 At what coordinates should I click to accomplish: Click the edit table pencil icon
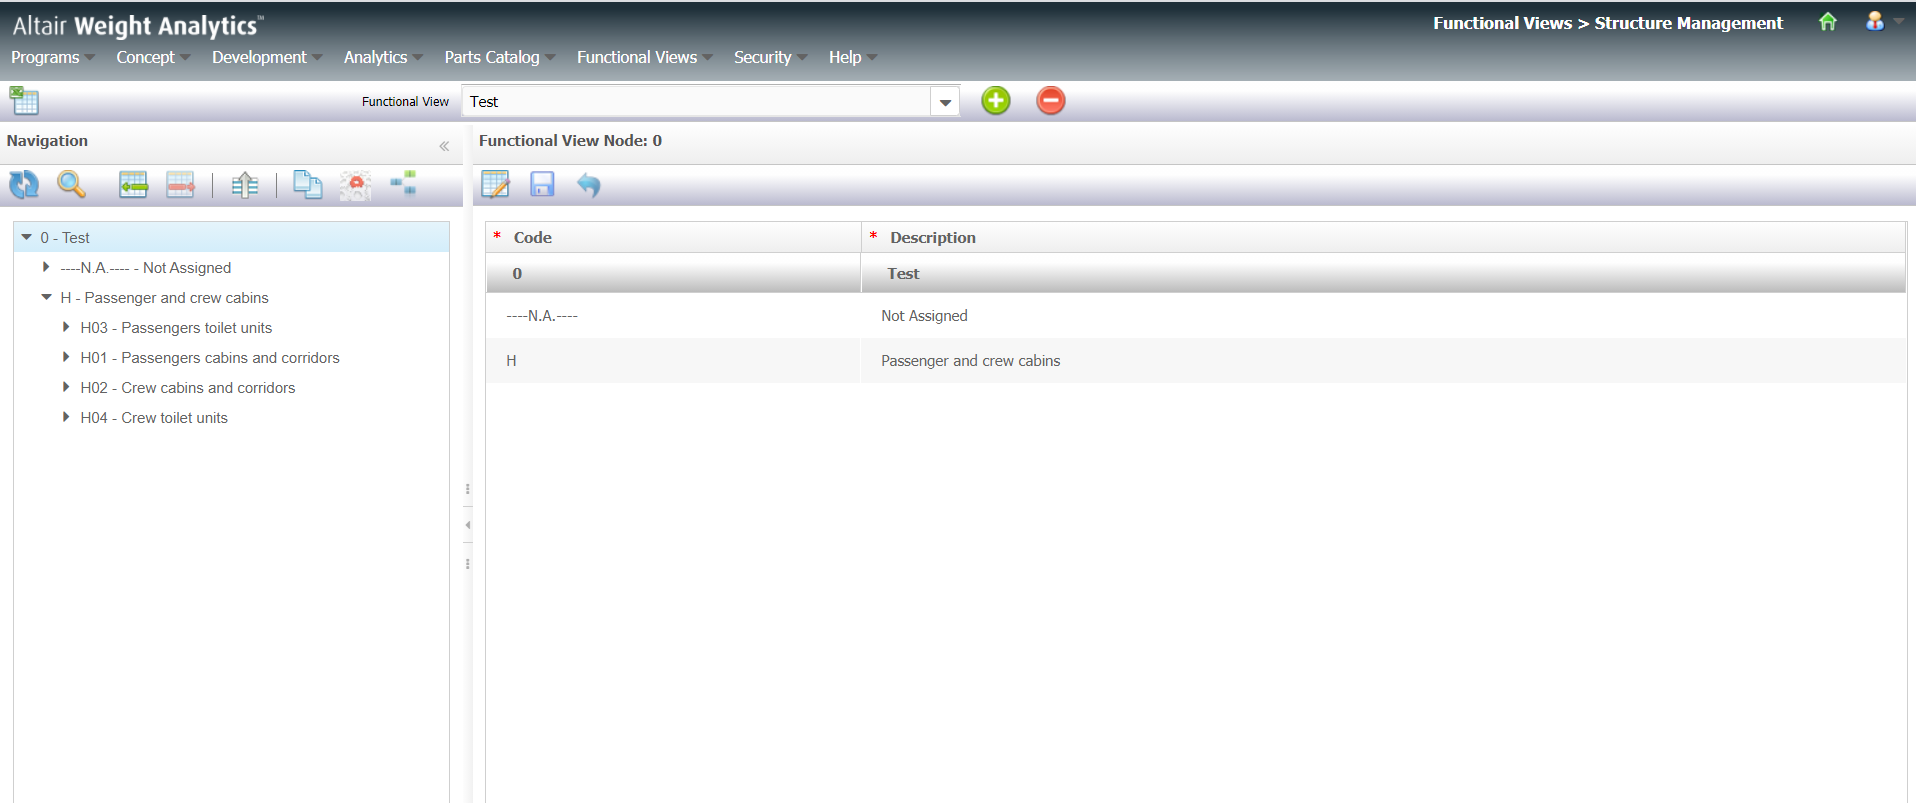click(495, 184)
